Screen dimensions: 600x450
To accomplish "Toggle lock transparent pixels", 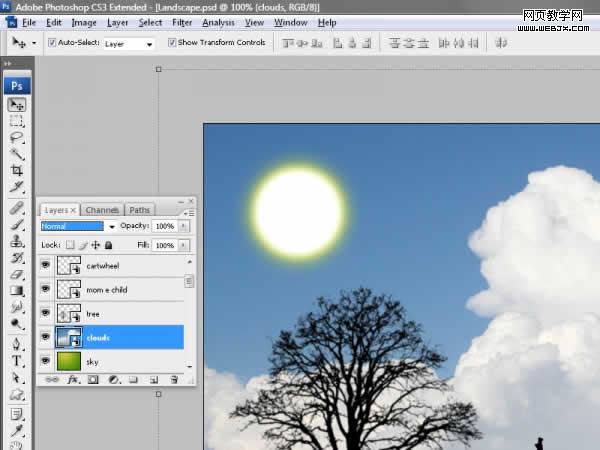I will [x=70, y=245].
